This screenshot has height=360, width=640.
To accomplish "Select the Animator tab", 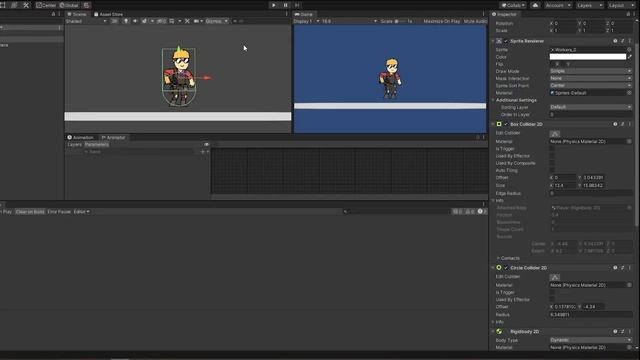I will [x=113, y=138].
